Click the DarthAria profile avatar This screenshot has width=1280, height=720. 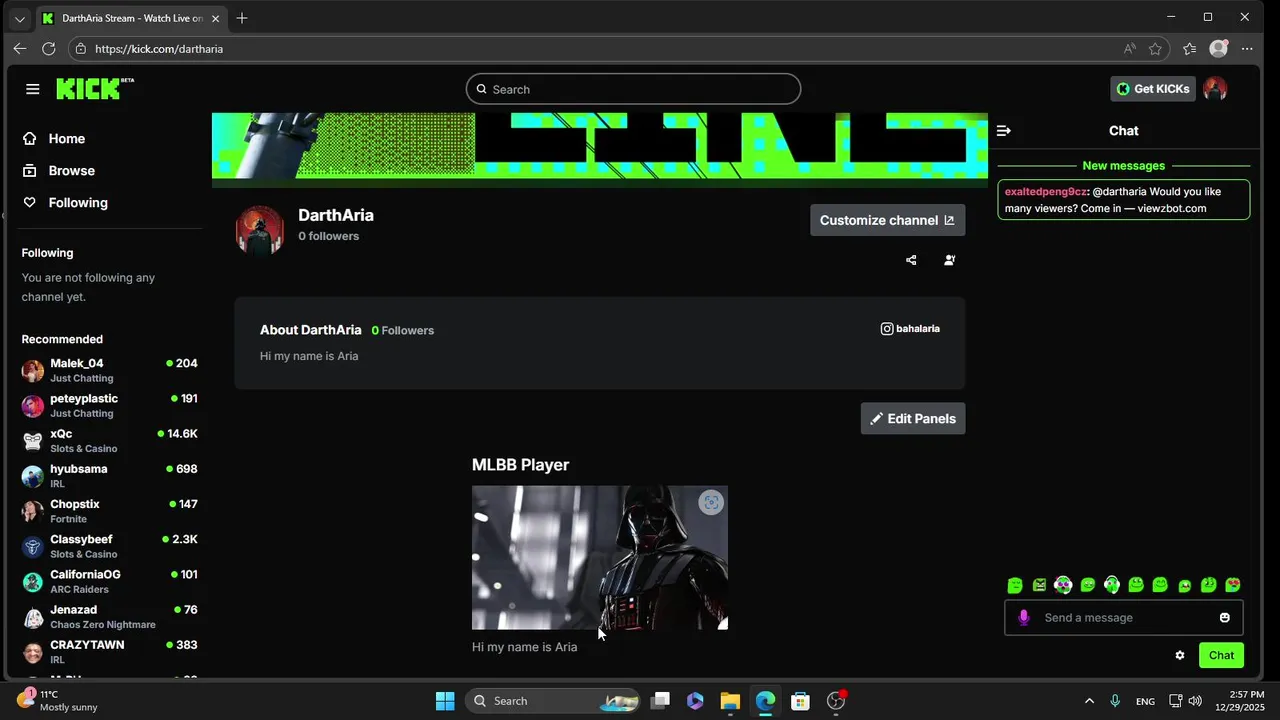(x=260, y=230)
